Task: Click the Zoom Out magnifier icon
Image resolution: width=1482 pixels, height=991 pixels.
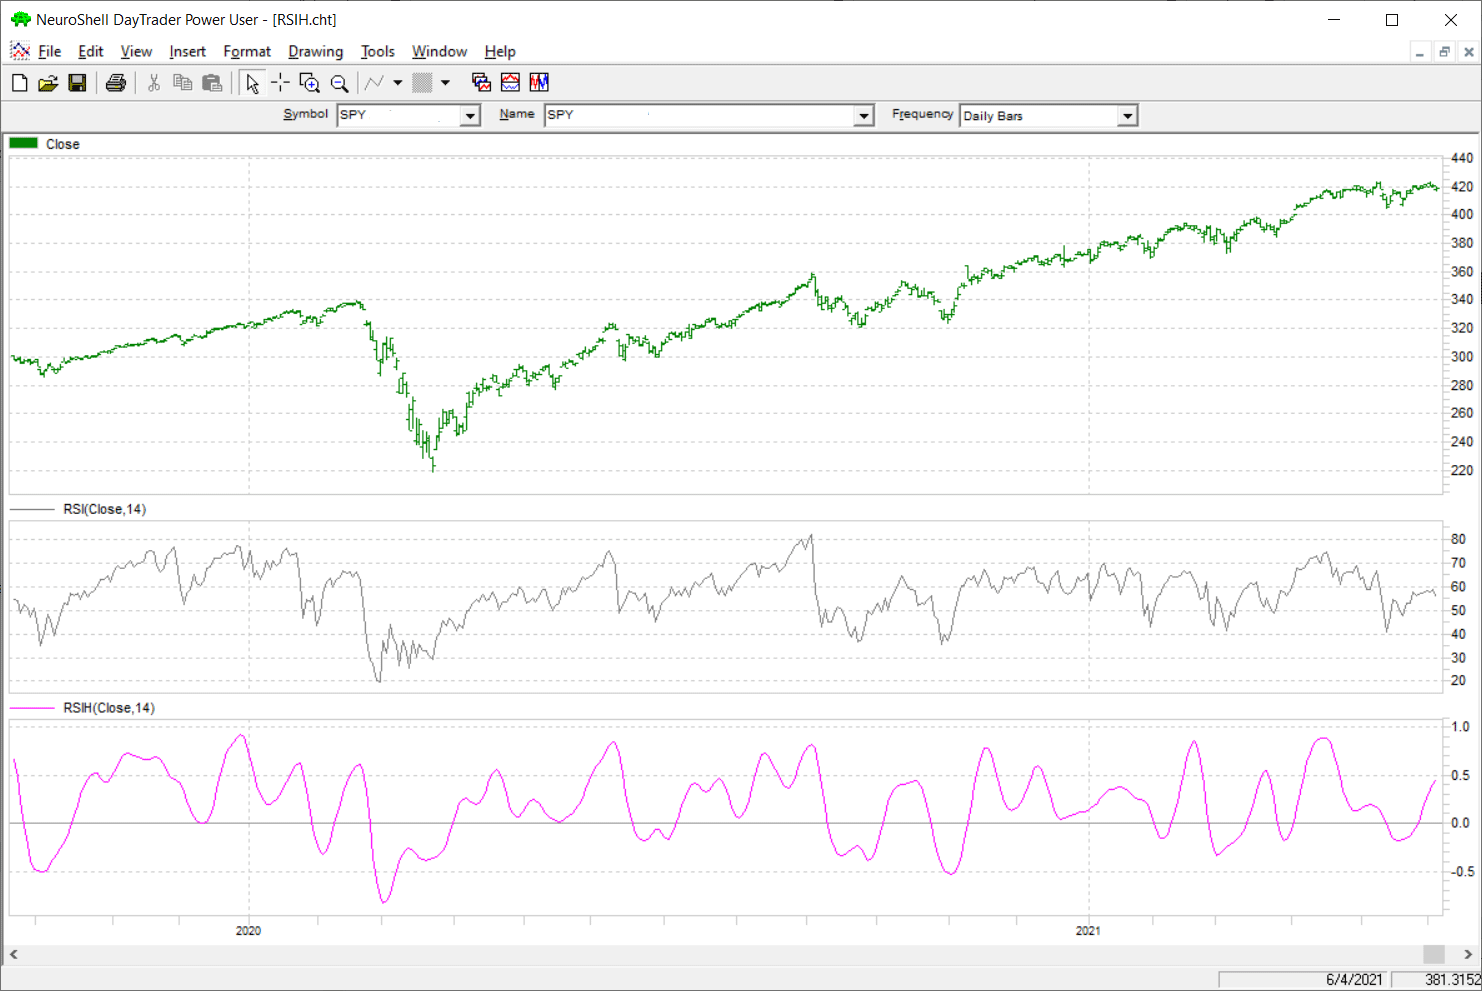Action: pyautogui.click(x=340, y=83)
